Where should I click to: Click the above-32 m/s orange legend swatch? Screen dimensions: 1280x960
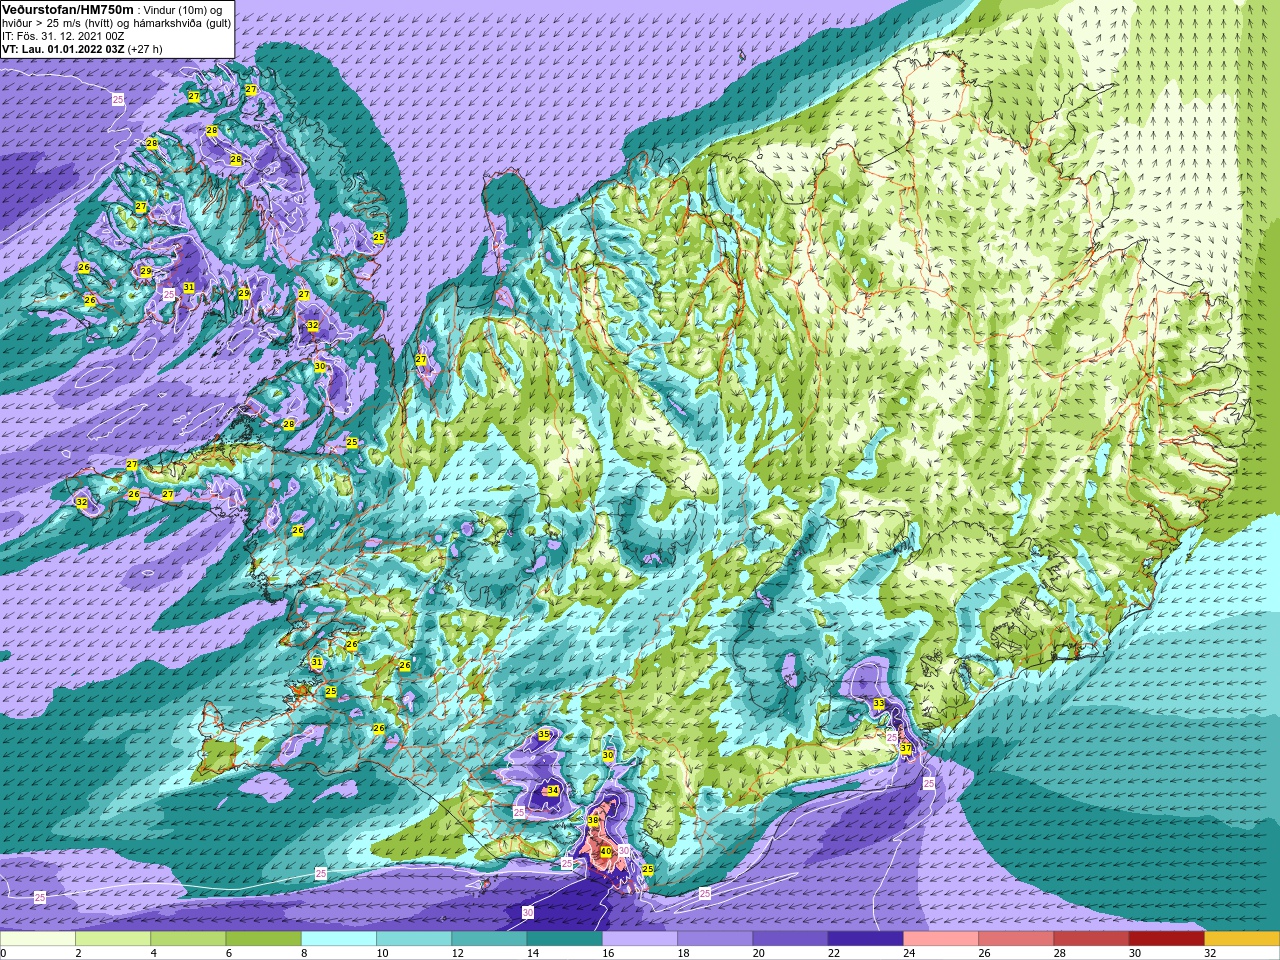click(1242, 939)
